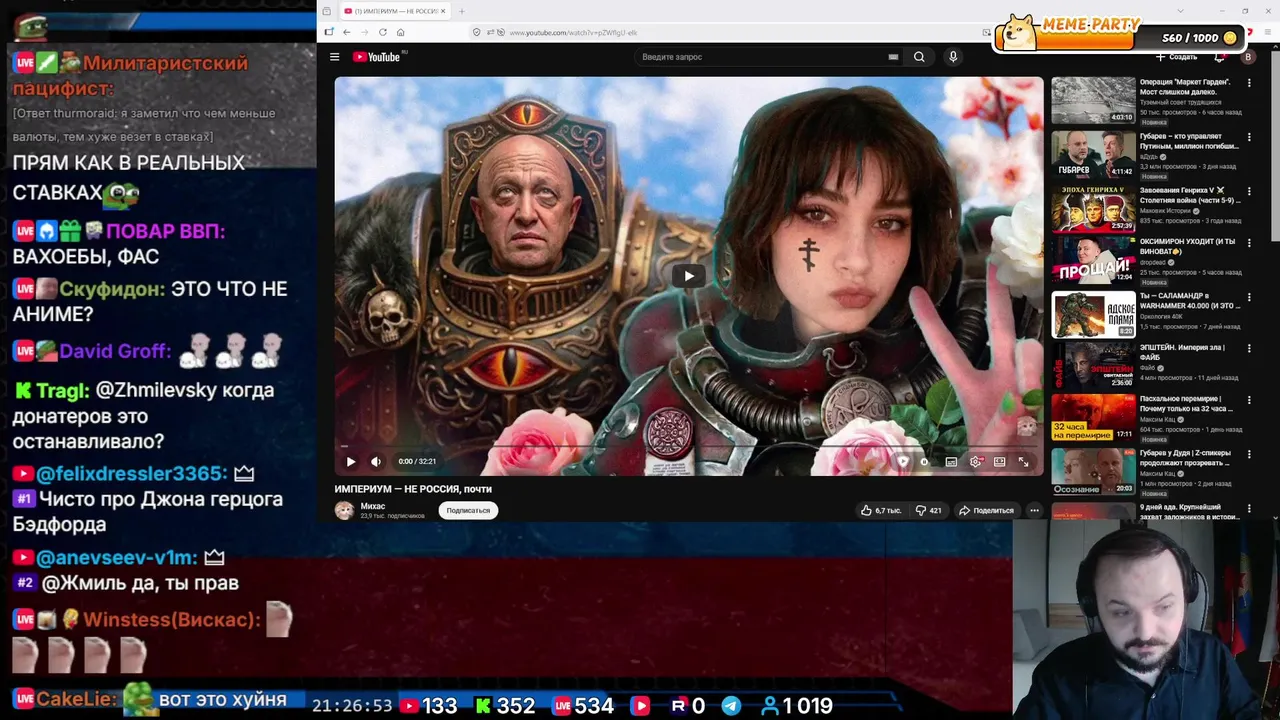Image resolution: width=1280 pixels, height=720 pixels.
Task: Open options for Ты — САЛАМАНДР video
Action: 1249,298
